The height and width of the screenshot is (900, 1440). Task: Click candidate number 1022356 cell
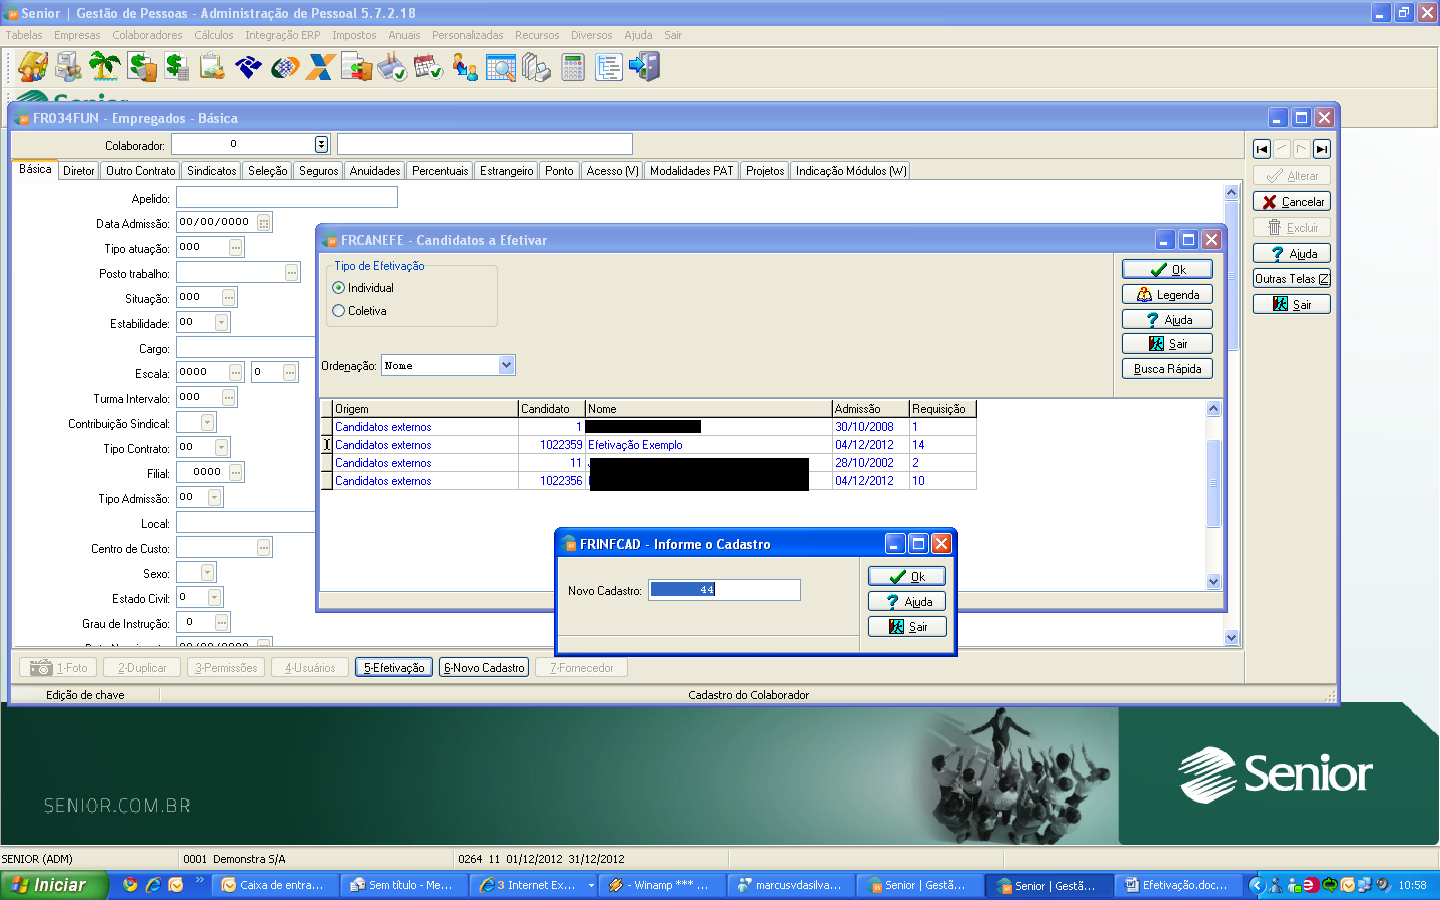(551, 481)
